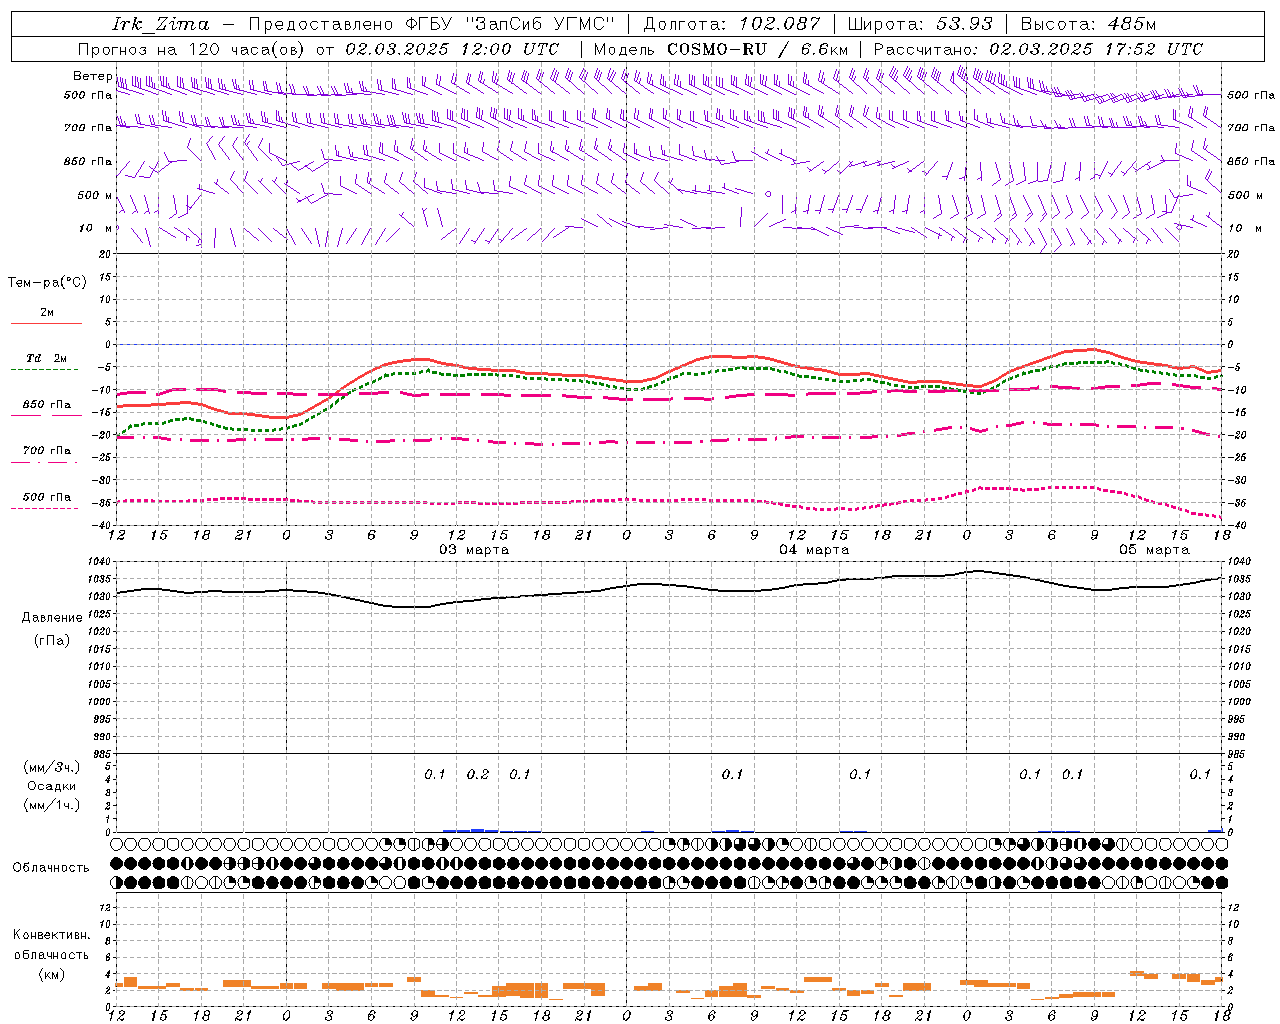Click the Прогноз на 120 часа(ов) text
This screenshot has width=1280, height=1024.
click(192, 49)
